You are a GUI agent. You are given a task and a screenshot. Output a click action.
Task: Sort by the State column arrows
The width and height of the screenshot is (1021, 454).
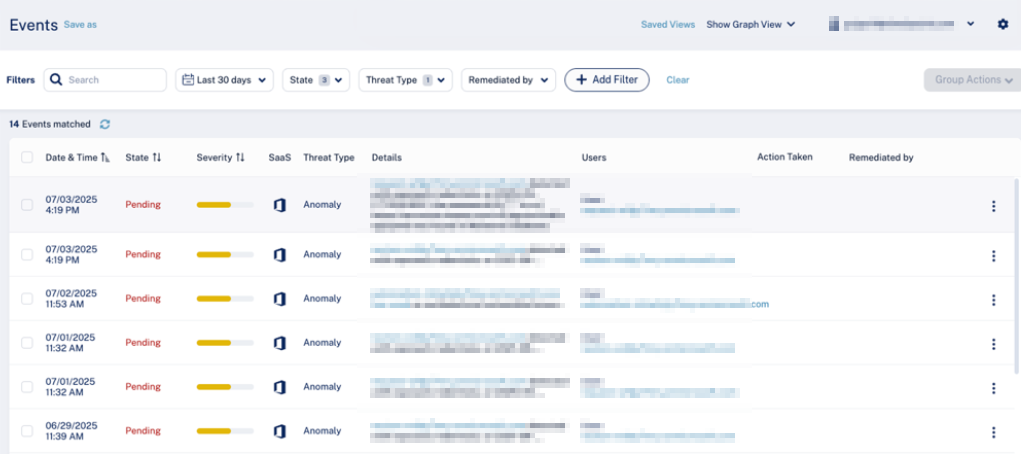[157, 158]
